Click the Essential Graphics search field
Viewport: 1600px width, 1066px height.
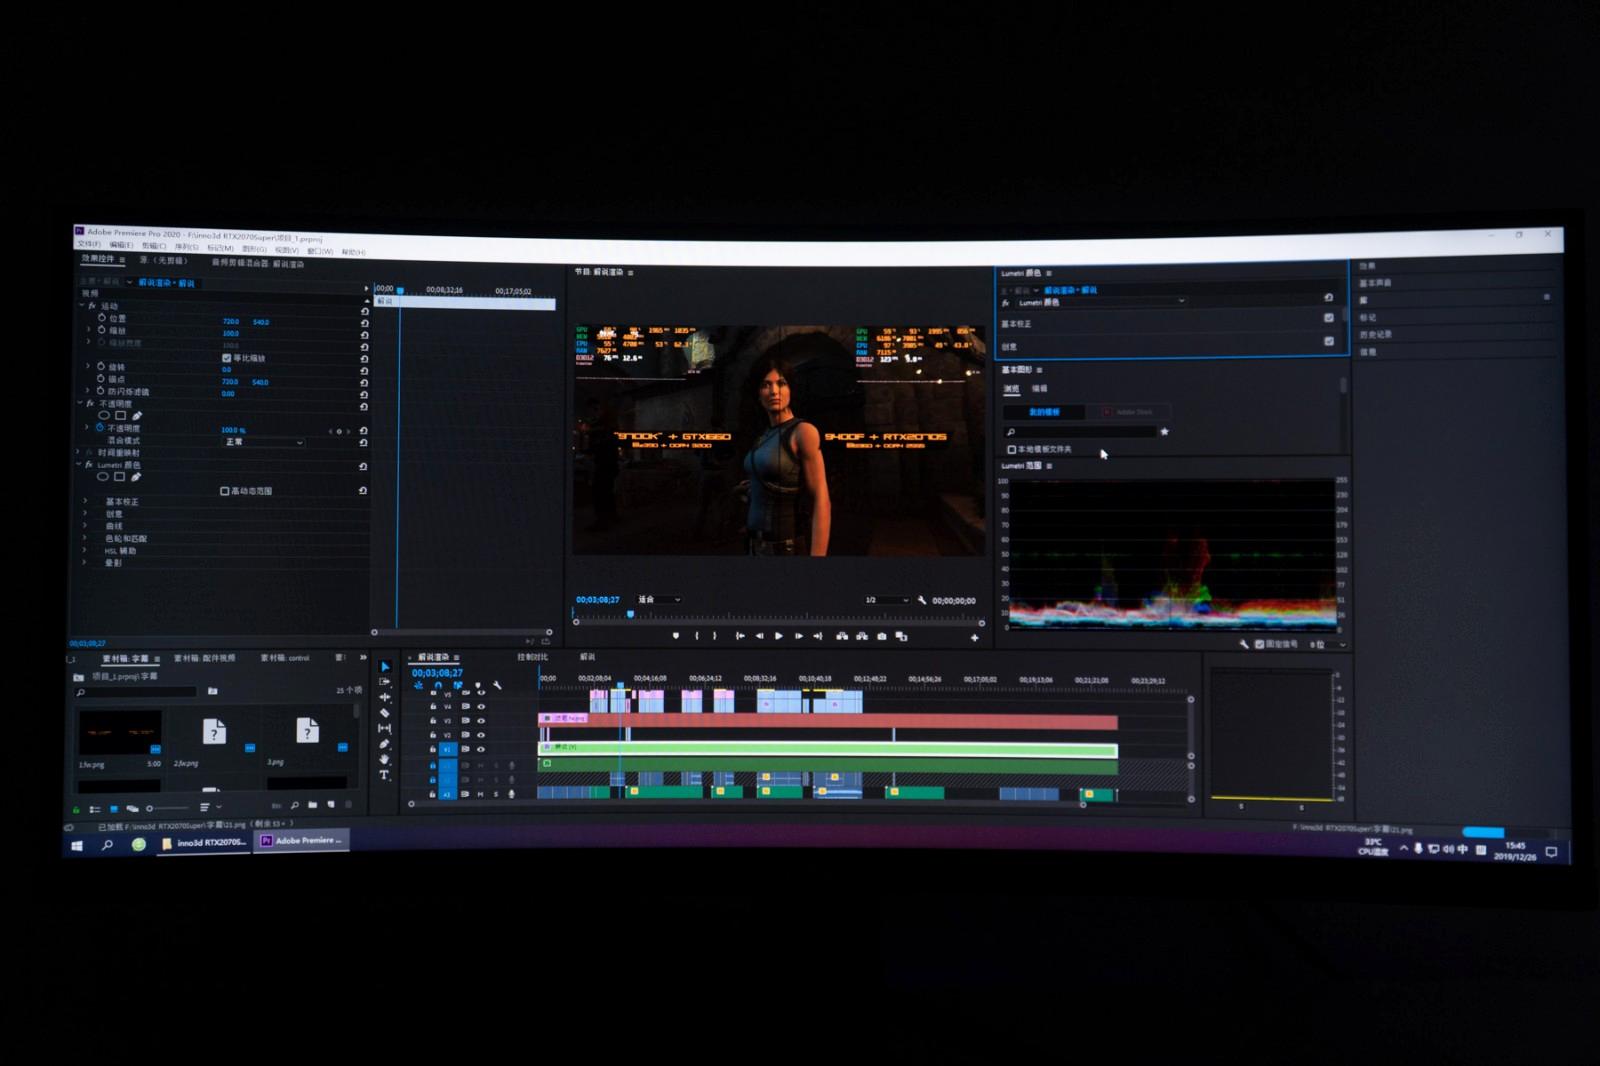coord(1080,432)
